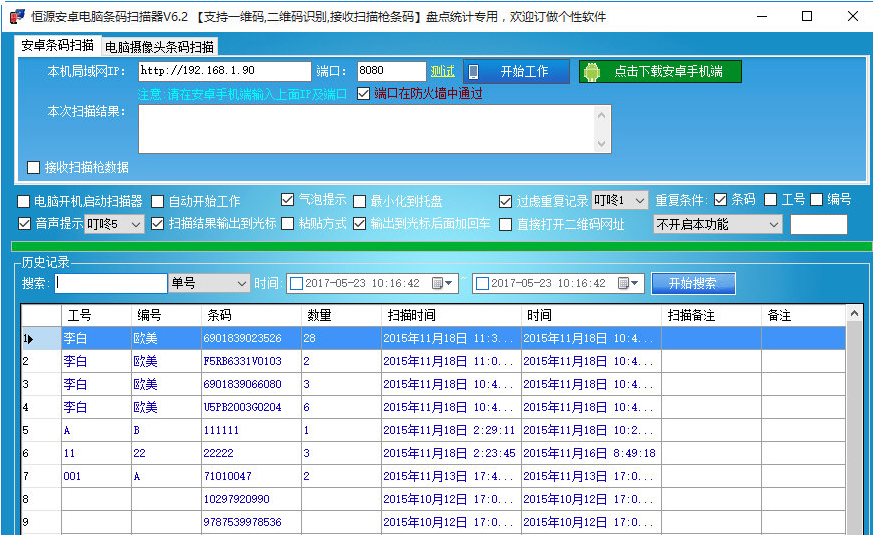873x535 pixels.
Task: Switch to 电脑摄像头条码扫描 tab
Action: (159, 47)
